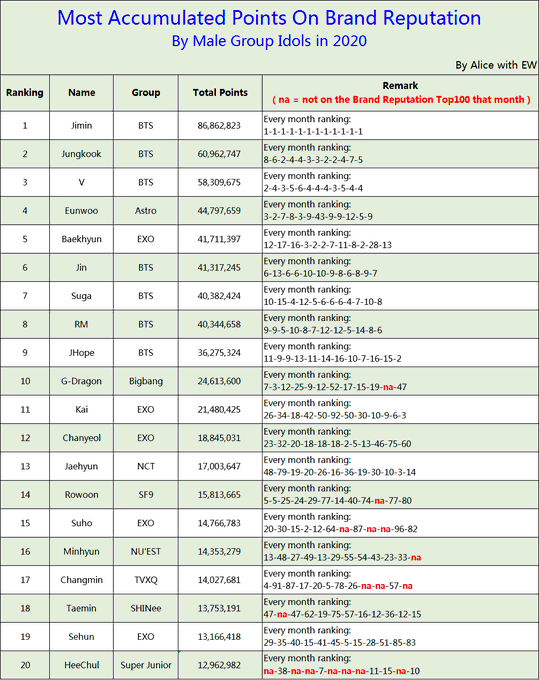Click the group cell 'Astro'
This screenshot has width=539, height=680.
pos(146,211)
